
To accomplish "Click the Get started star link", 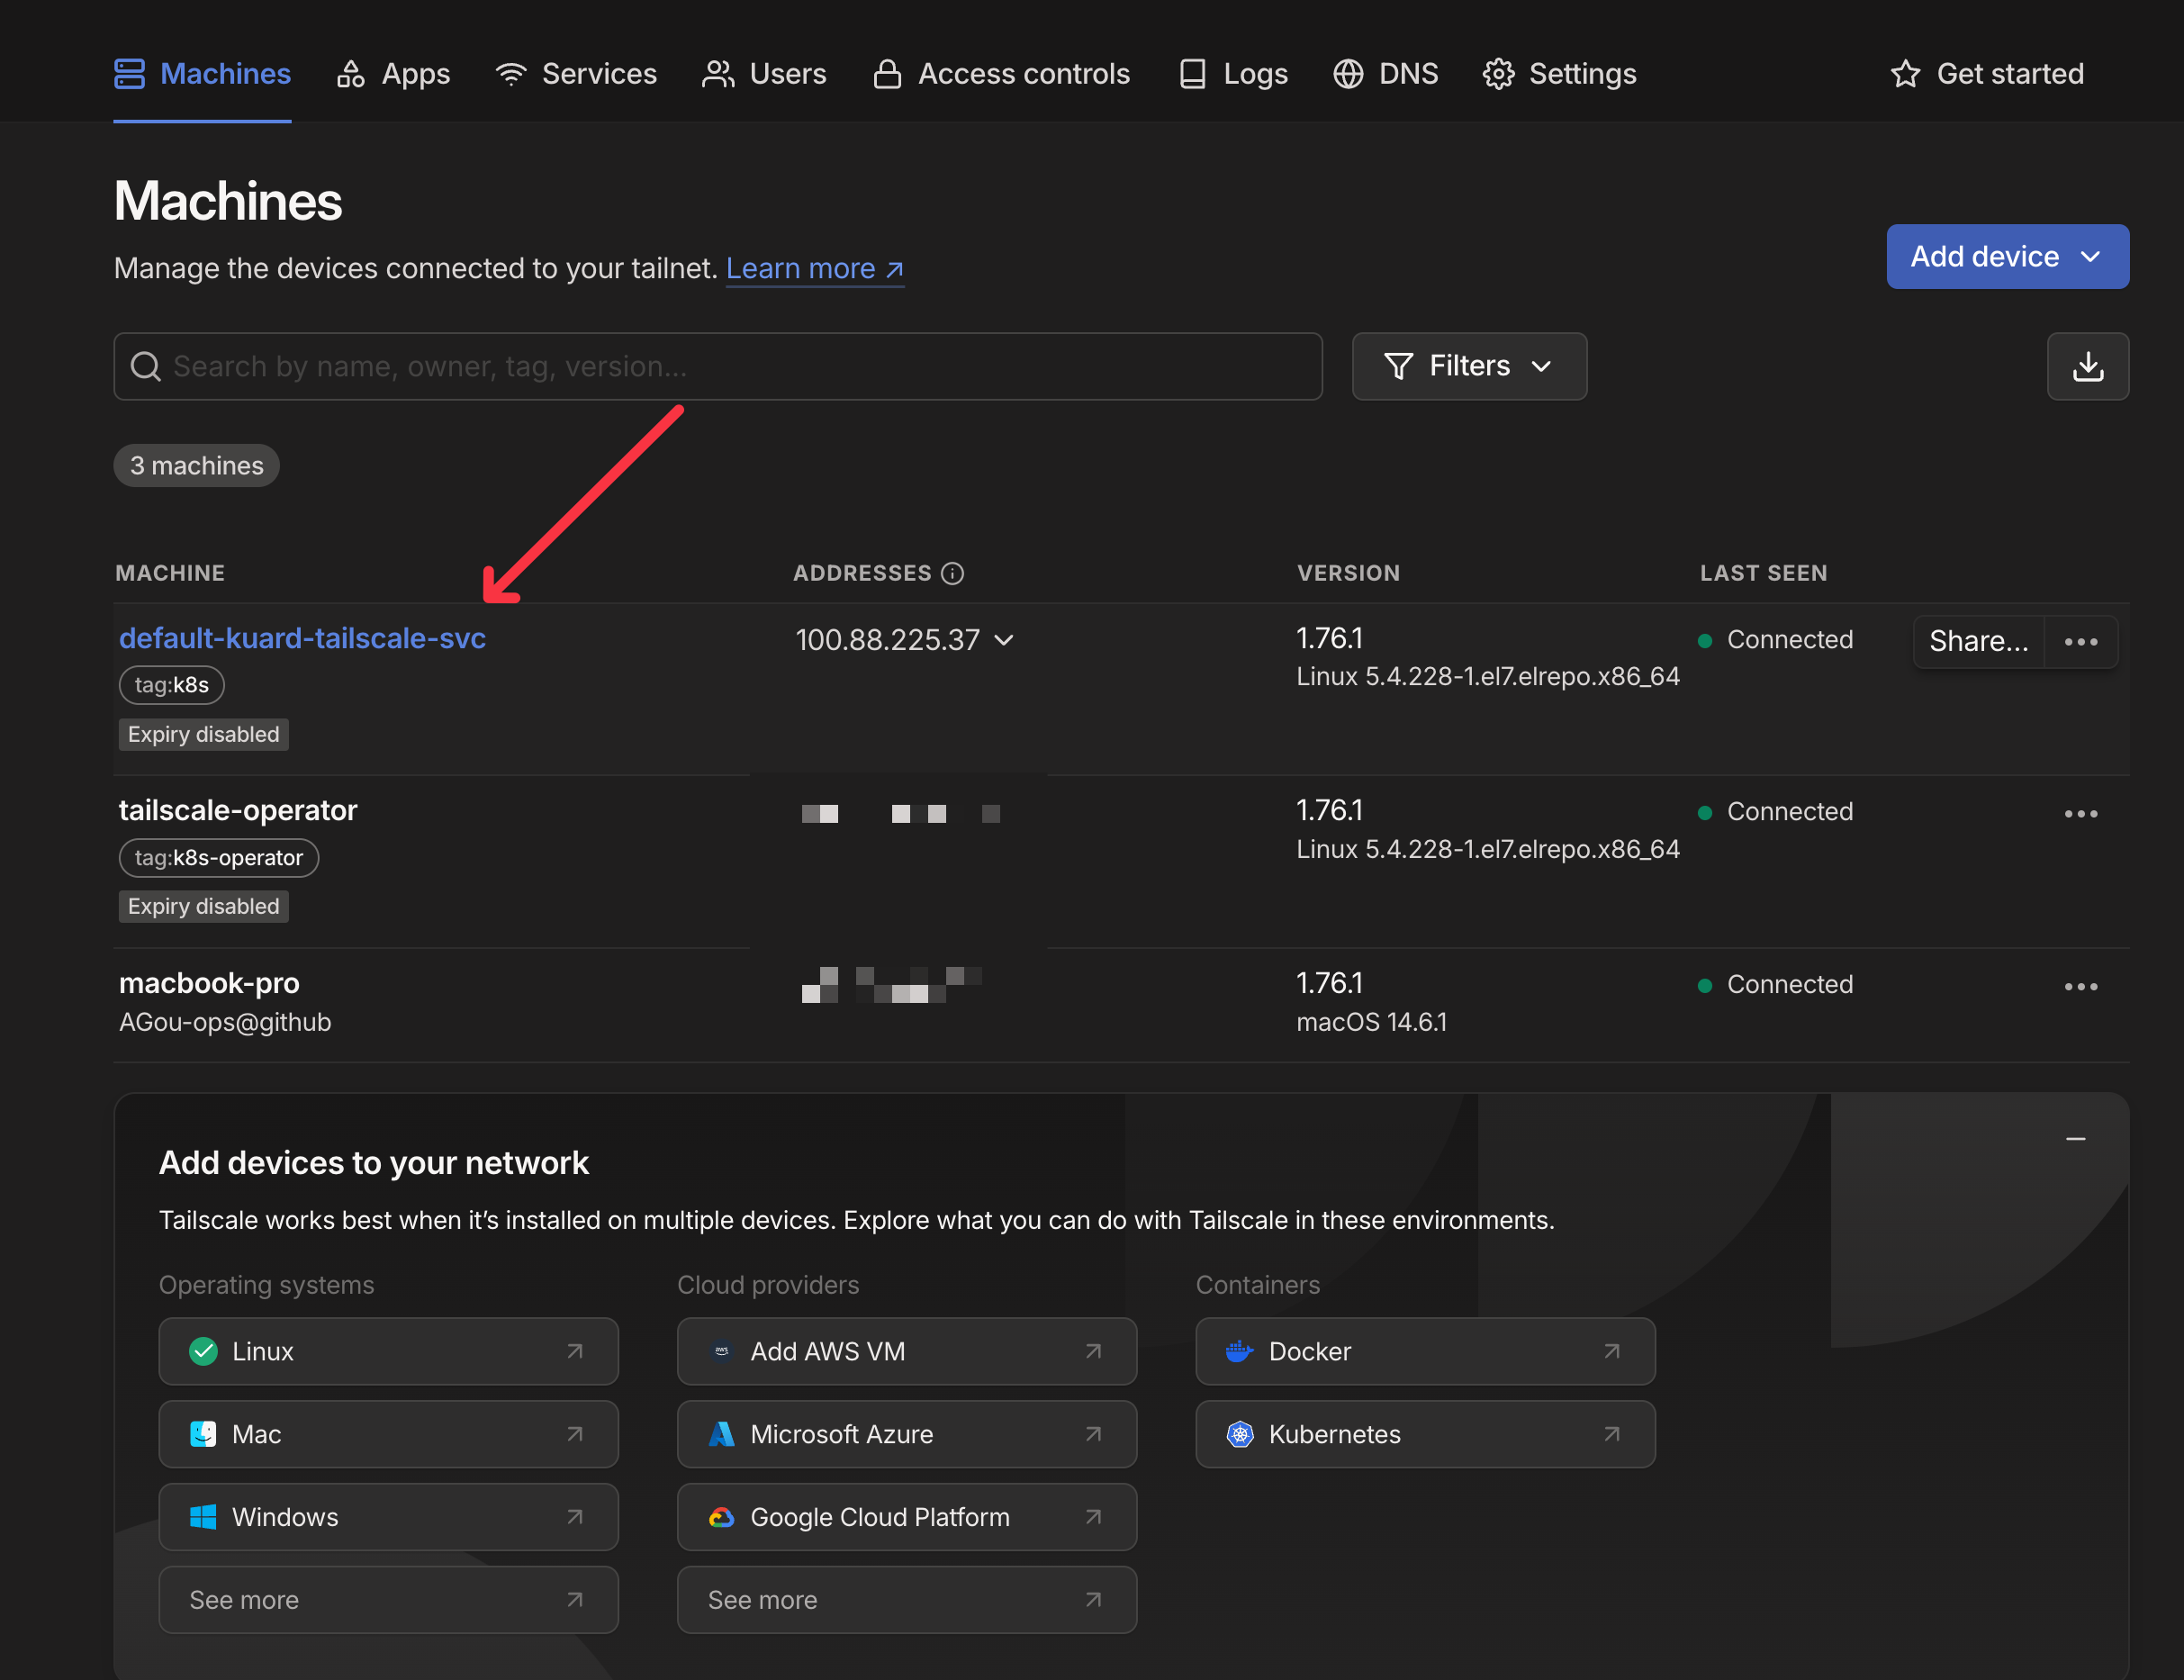I will (1987, 73).
